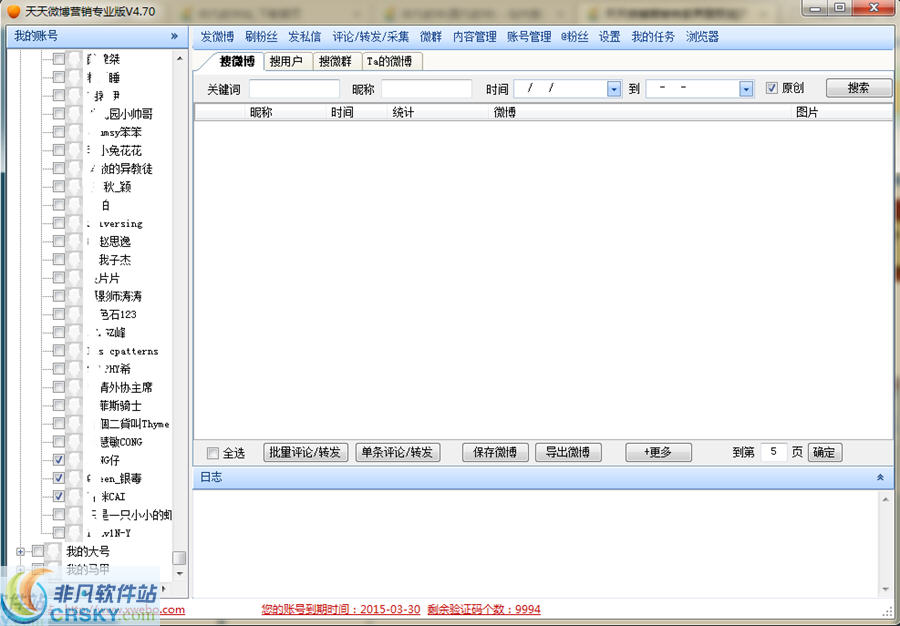This screenshot has height=626, width=900.
Task: Enable the 全选 select-all checkbox
Action: [212, 453]
